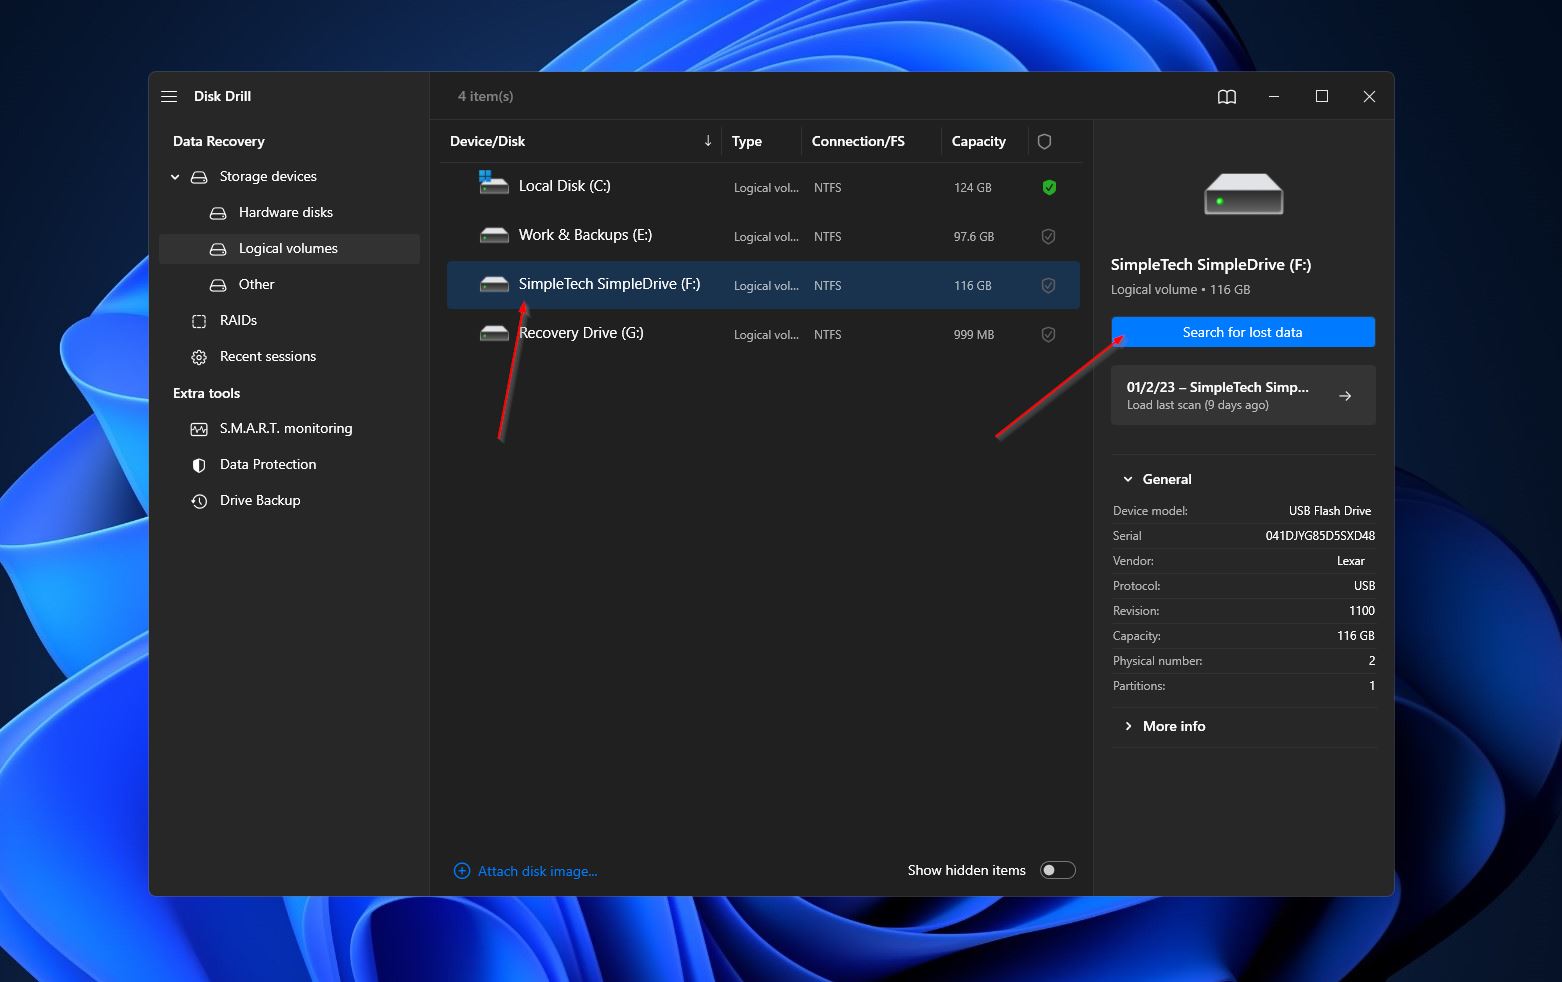
Task: Click the Connection/FS column header
Action: (858, 141)
